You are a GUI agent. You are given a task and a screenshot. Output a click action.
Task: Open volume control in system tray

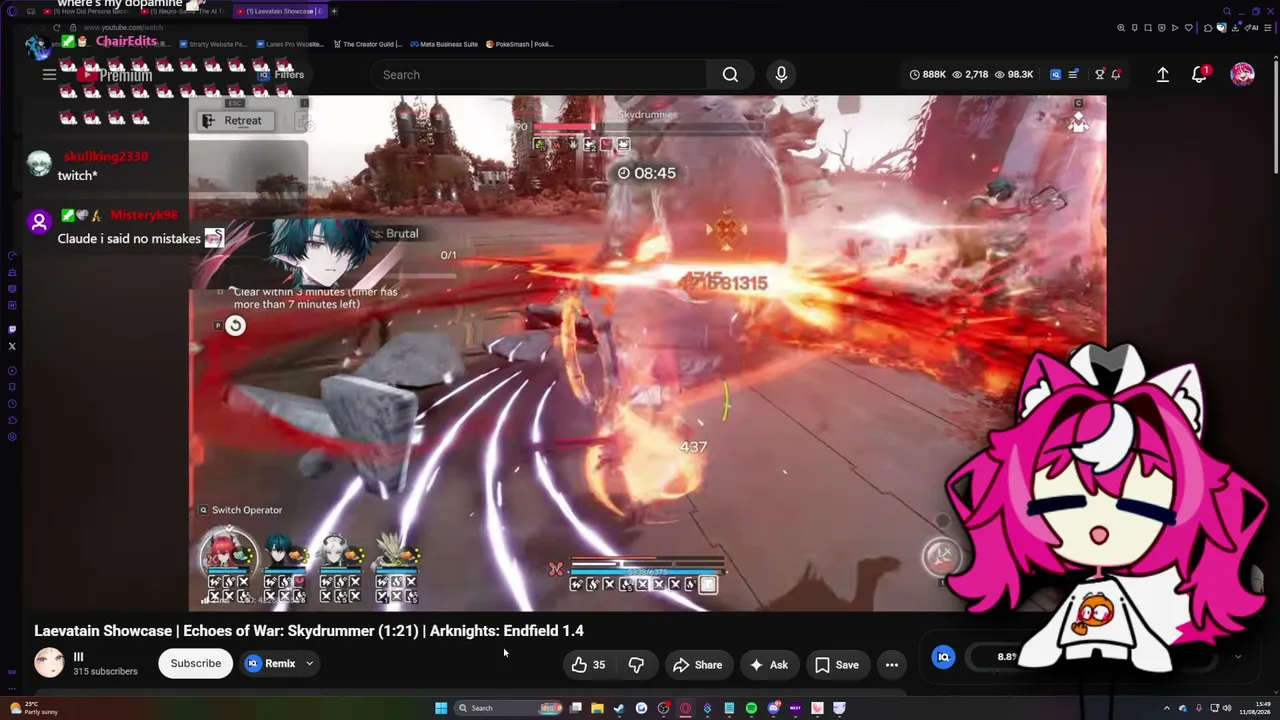[x=1227, y=708]
